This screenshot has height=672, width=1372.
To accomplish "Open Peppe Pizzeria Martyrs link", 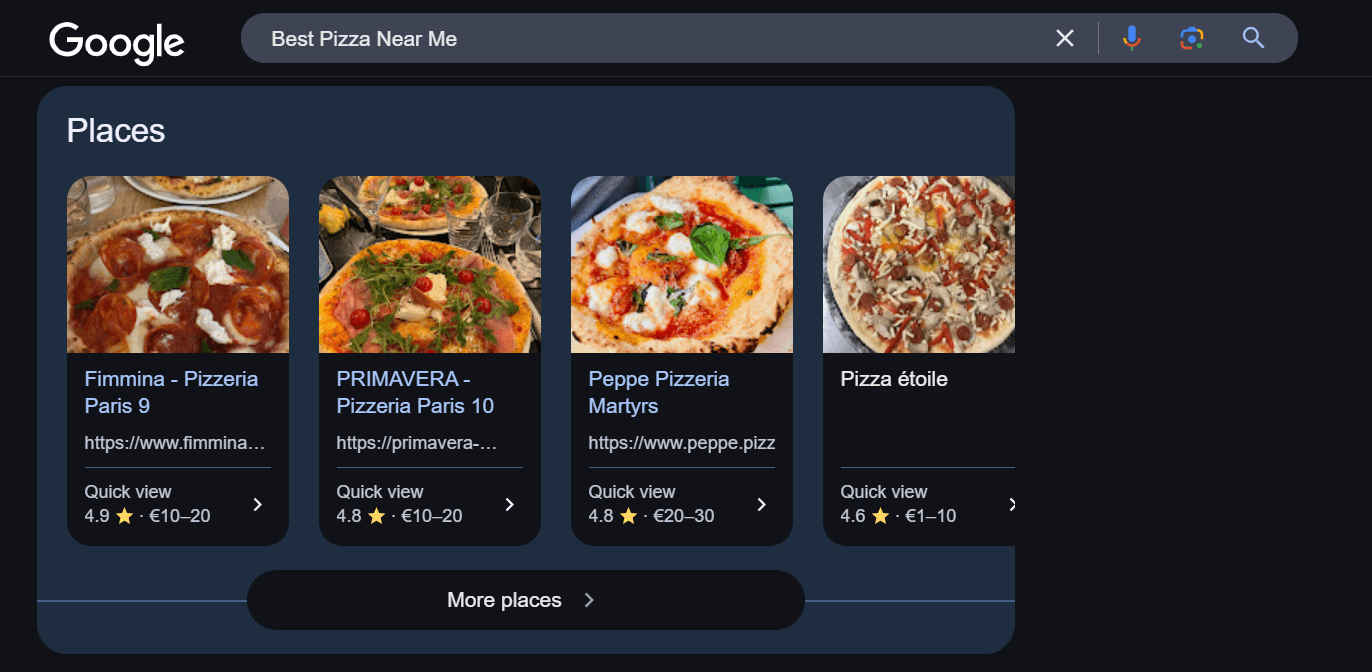I will pyautogui.click(x=659, y=392).
